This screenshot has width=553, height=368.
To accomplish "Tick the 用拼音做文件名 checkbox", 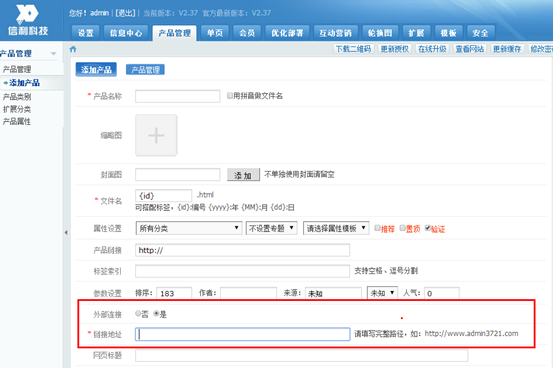I will [x=230, y=96].
